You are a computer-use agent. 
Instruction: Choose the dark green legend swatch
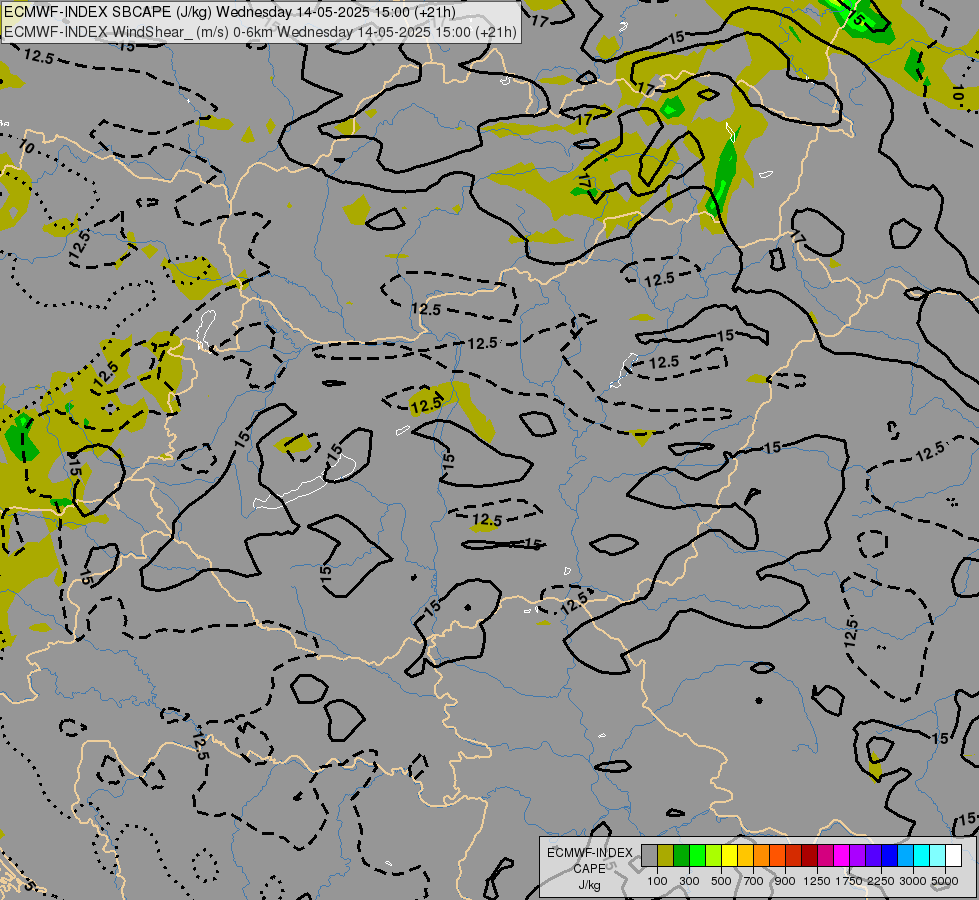(x=681, y=855)
